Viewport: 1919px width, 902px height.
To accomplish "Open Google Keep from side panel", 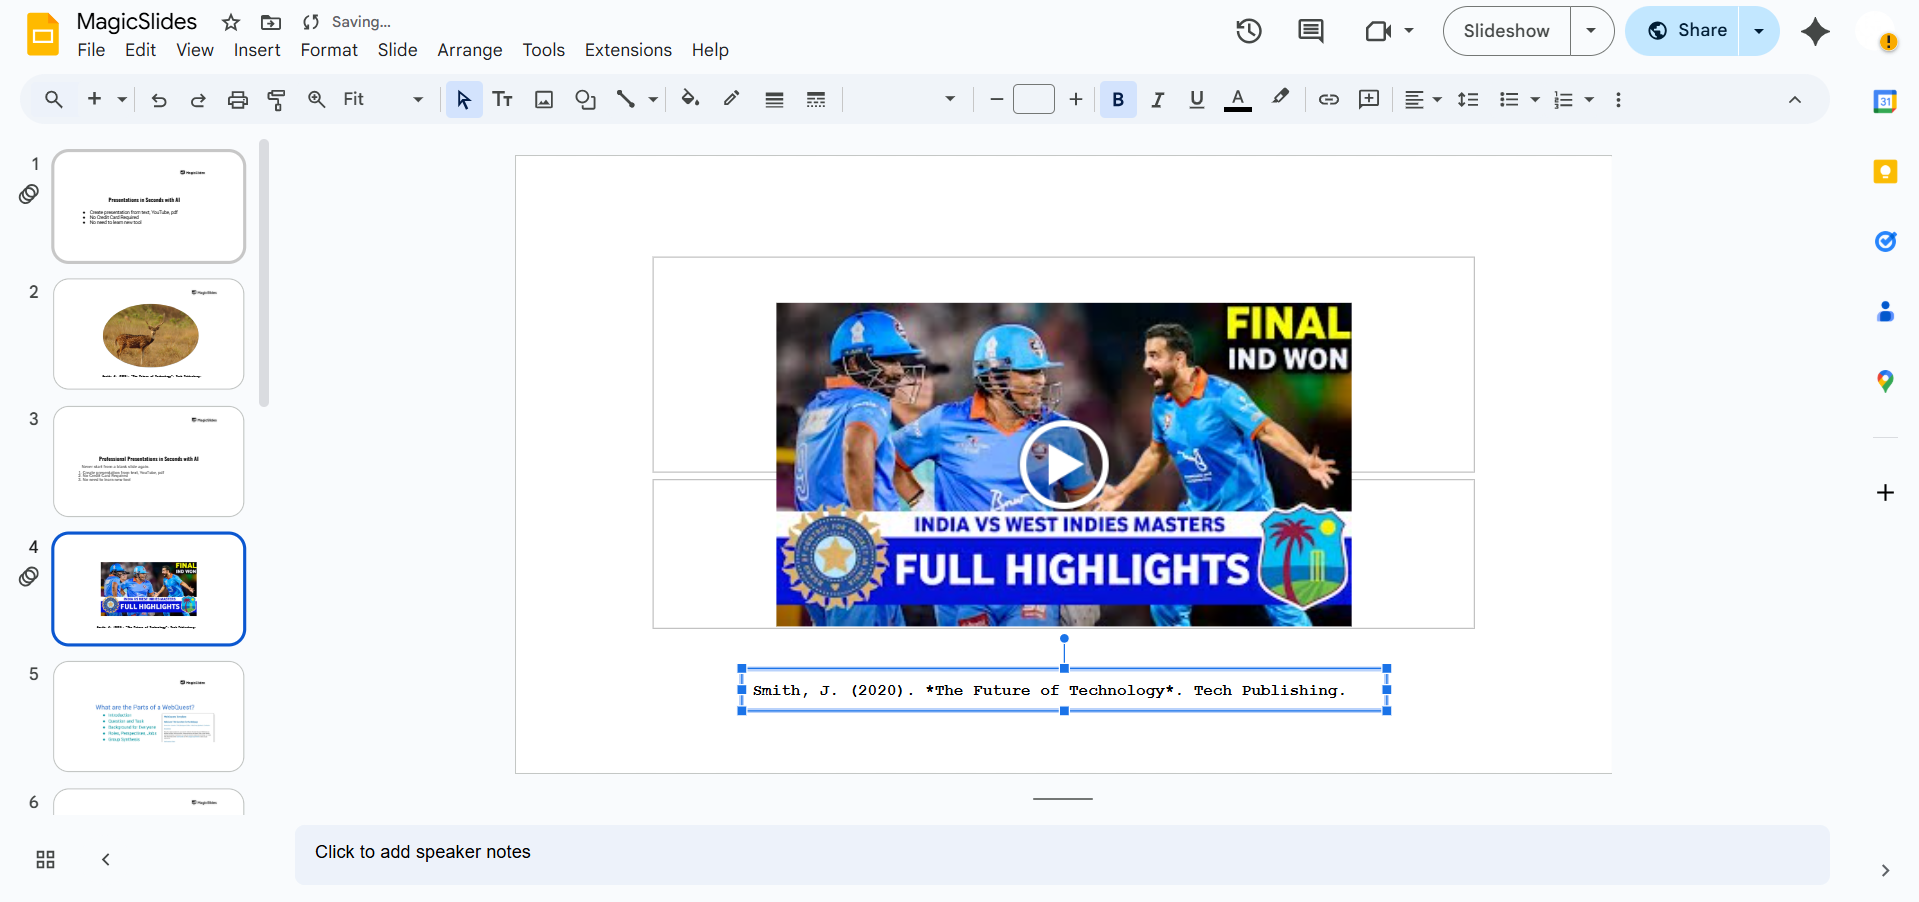I will [1885, 171].
